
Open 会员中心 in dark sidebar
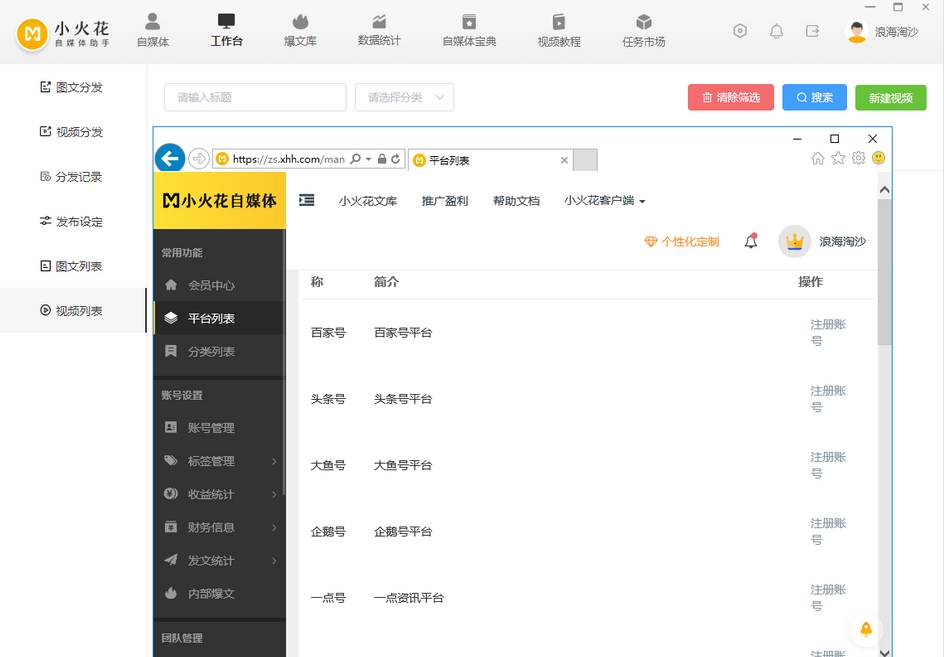click(x=219, y=285)
